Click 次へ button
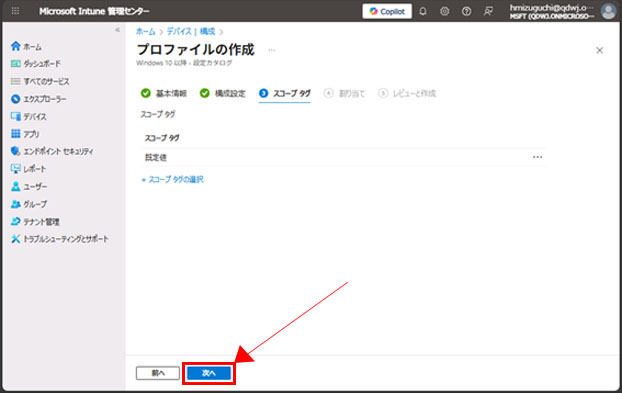Screen dimensions: 622x393 tap(209, 373)
